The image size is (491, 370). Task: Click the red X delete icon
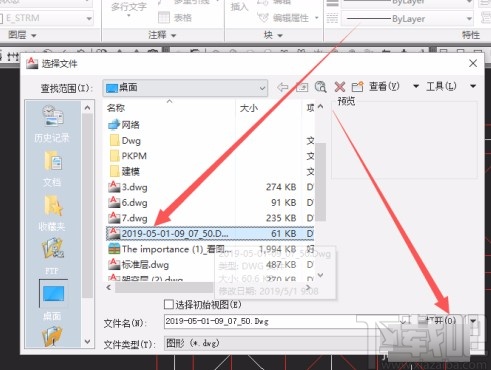click(339, 87)
